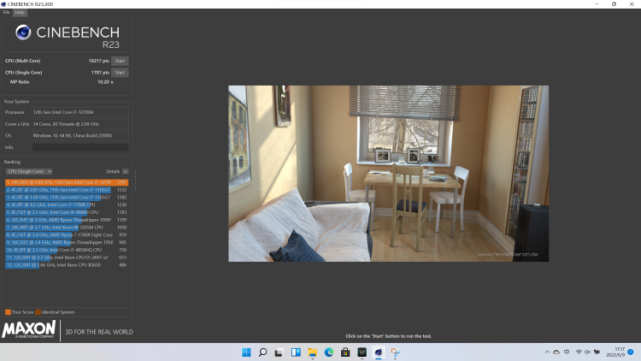Click the volume speaker tray icon
641x361 pixels.
point(587,352)
